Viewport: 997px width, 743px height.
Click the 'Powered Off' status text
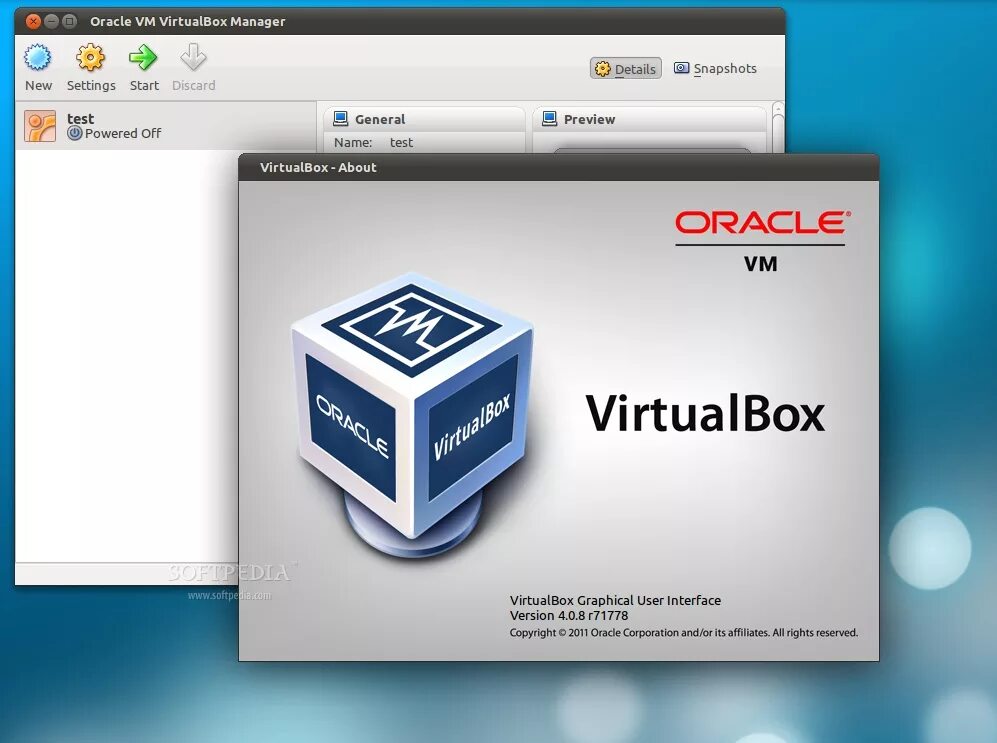click(123, 133)
